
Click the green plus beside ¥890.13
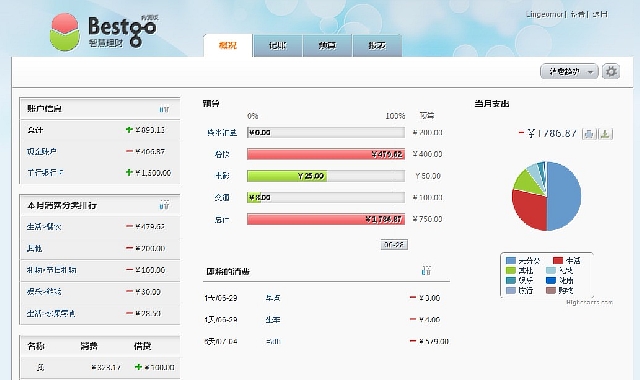click(129, 130)
